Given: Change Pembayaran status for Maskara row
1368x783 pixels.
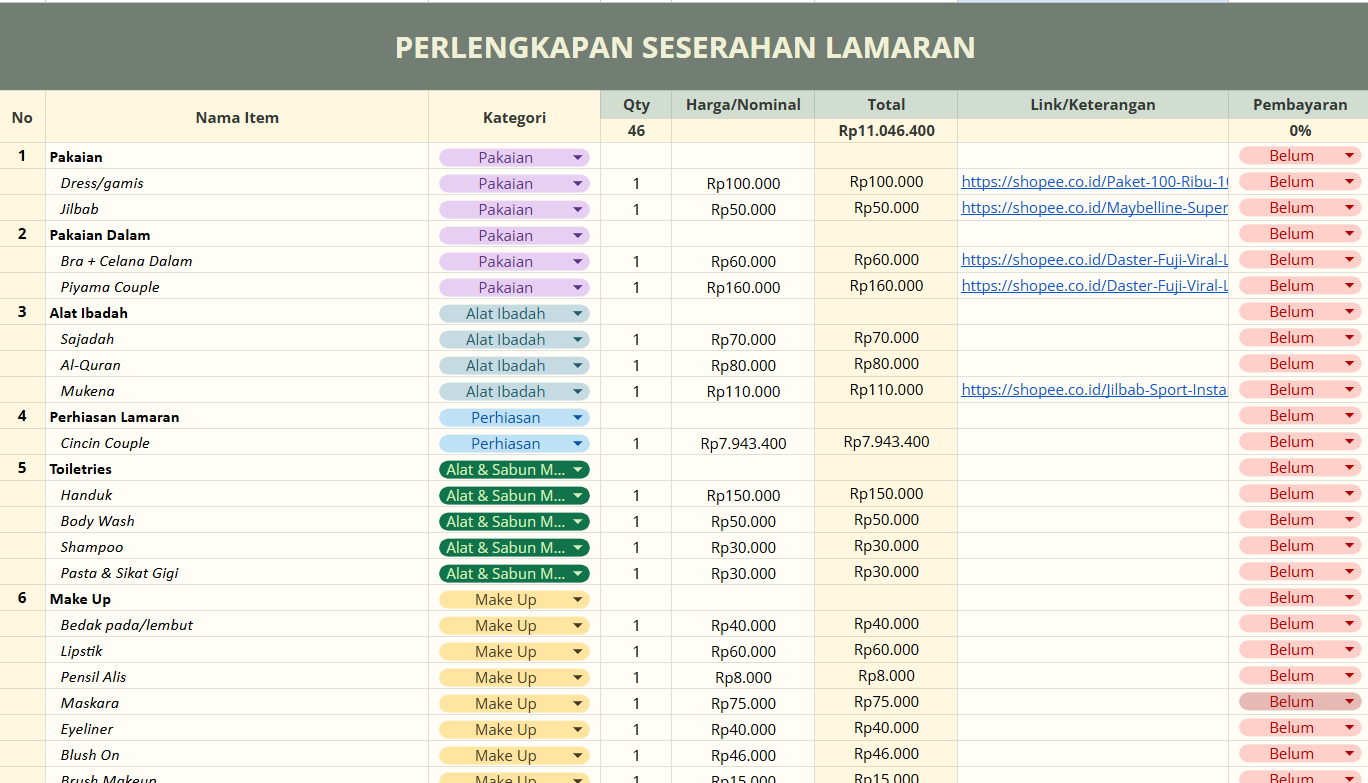Looking at the screenshot, I should click(1349, 702).
